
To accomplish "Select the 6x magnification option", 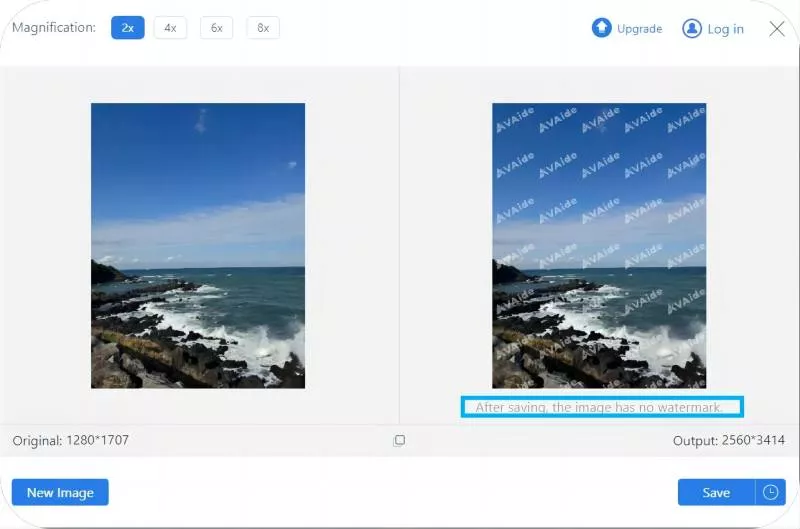I will [216, 28].
